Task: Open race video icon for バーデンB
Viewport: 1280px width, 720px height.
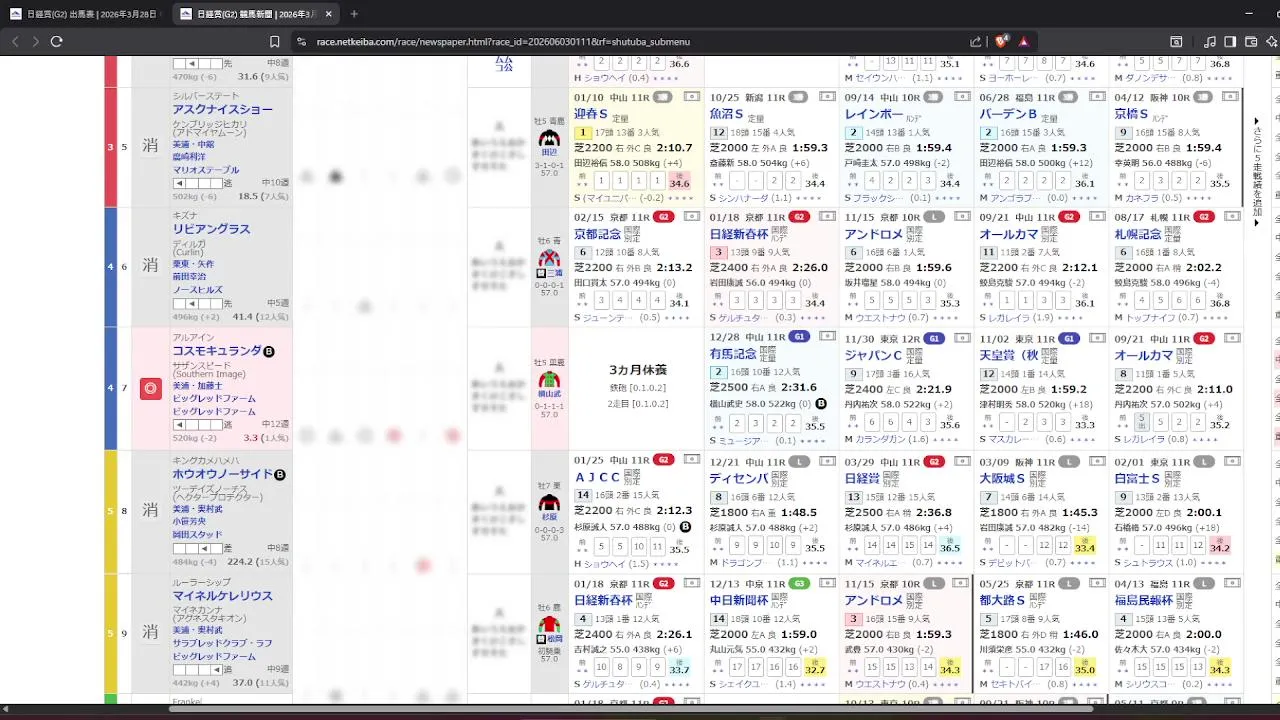Action: pyautogui.click(x=1097, y=97)
